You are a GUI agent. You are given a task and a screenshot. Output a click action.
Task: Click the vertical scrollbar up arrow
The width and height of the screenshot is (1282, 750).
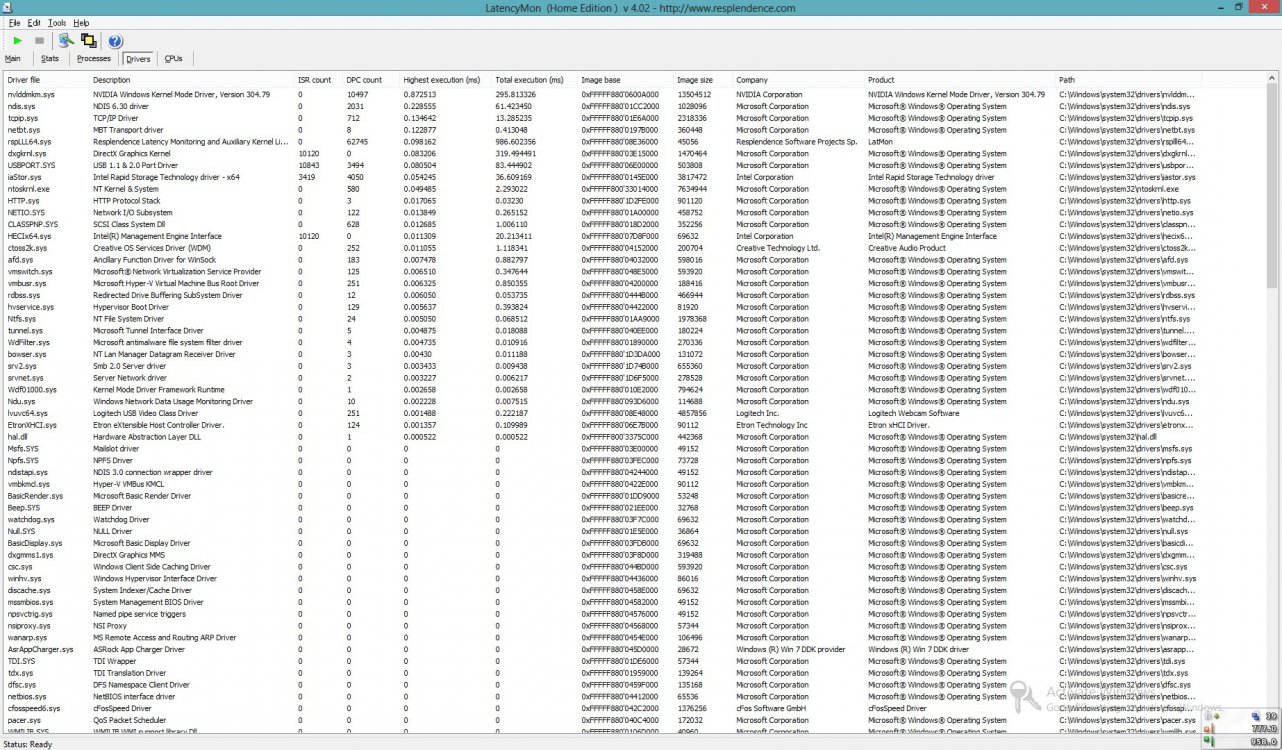coord(1273,79)
